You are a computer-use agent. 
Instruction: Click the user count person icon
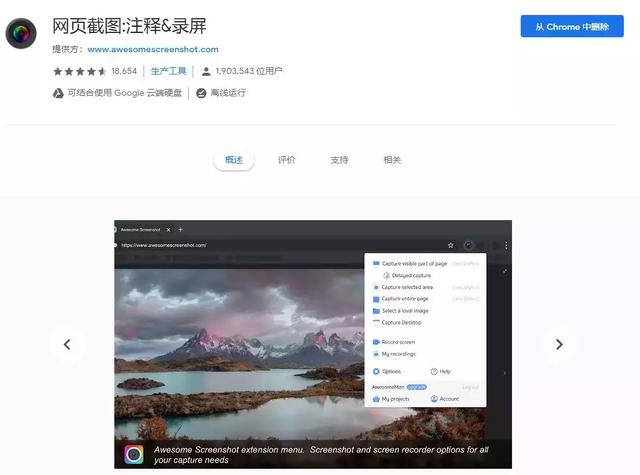pyautogui.click(x=206, y=72)
